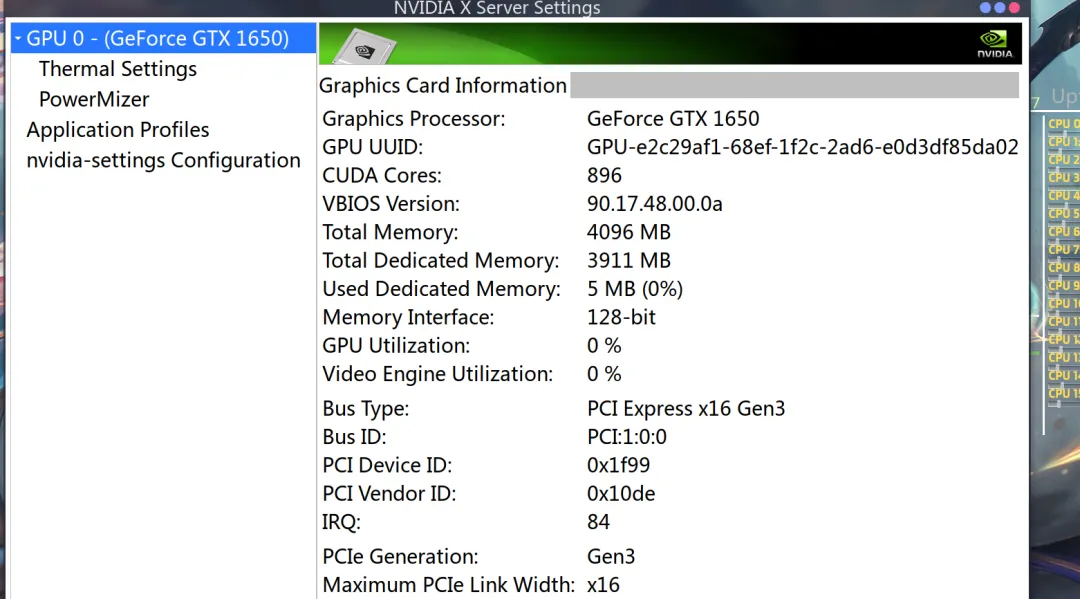Click the GPU Utilization label
This screenshot has width=1080, height=599.
click(x=396, y=345)
